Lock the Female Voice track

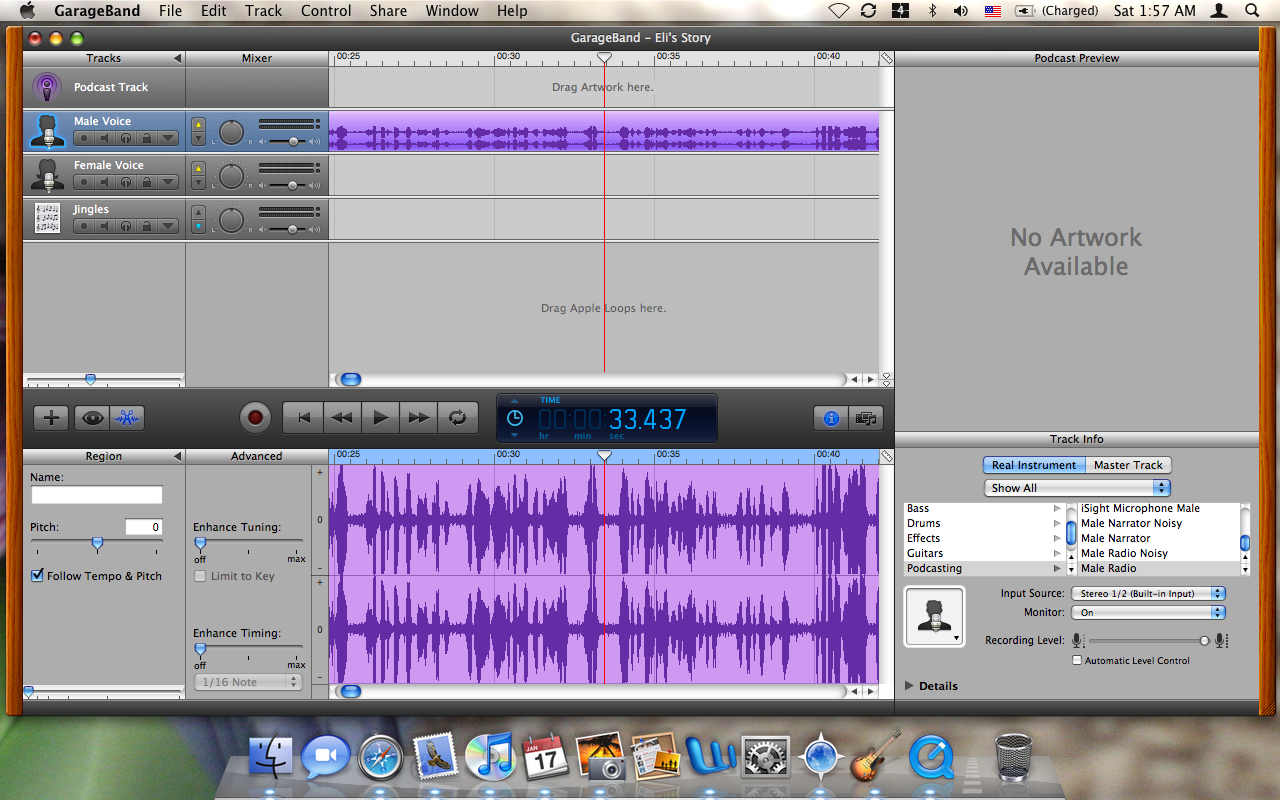147,182
